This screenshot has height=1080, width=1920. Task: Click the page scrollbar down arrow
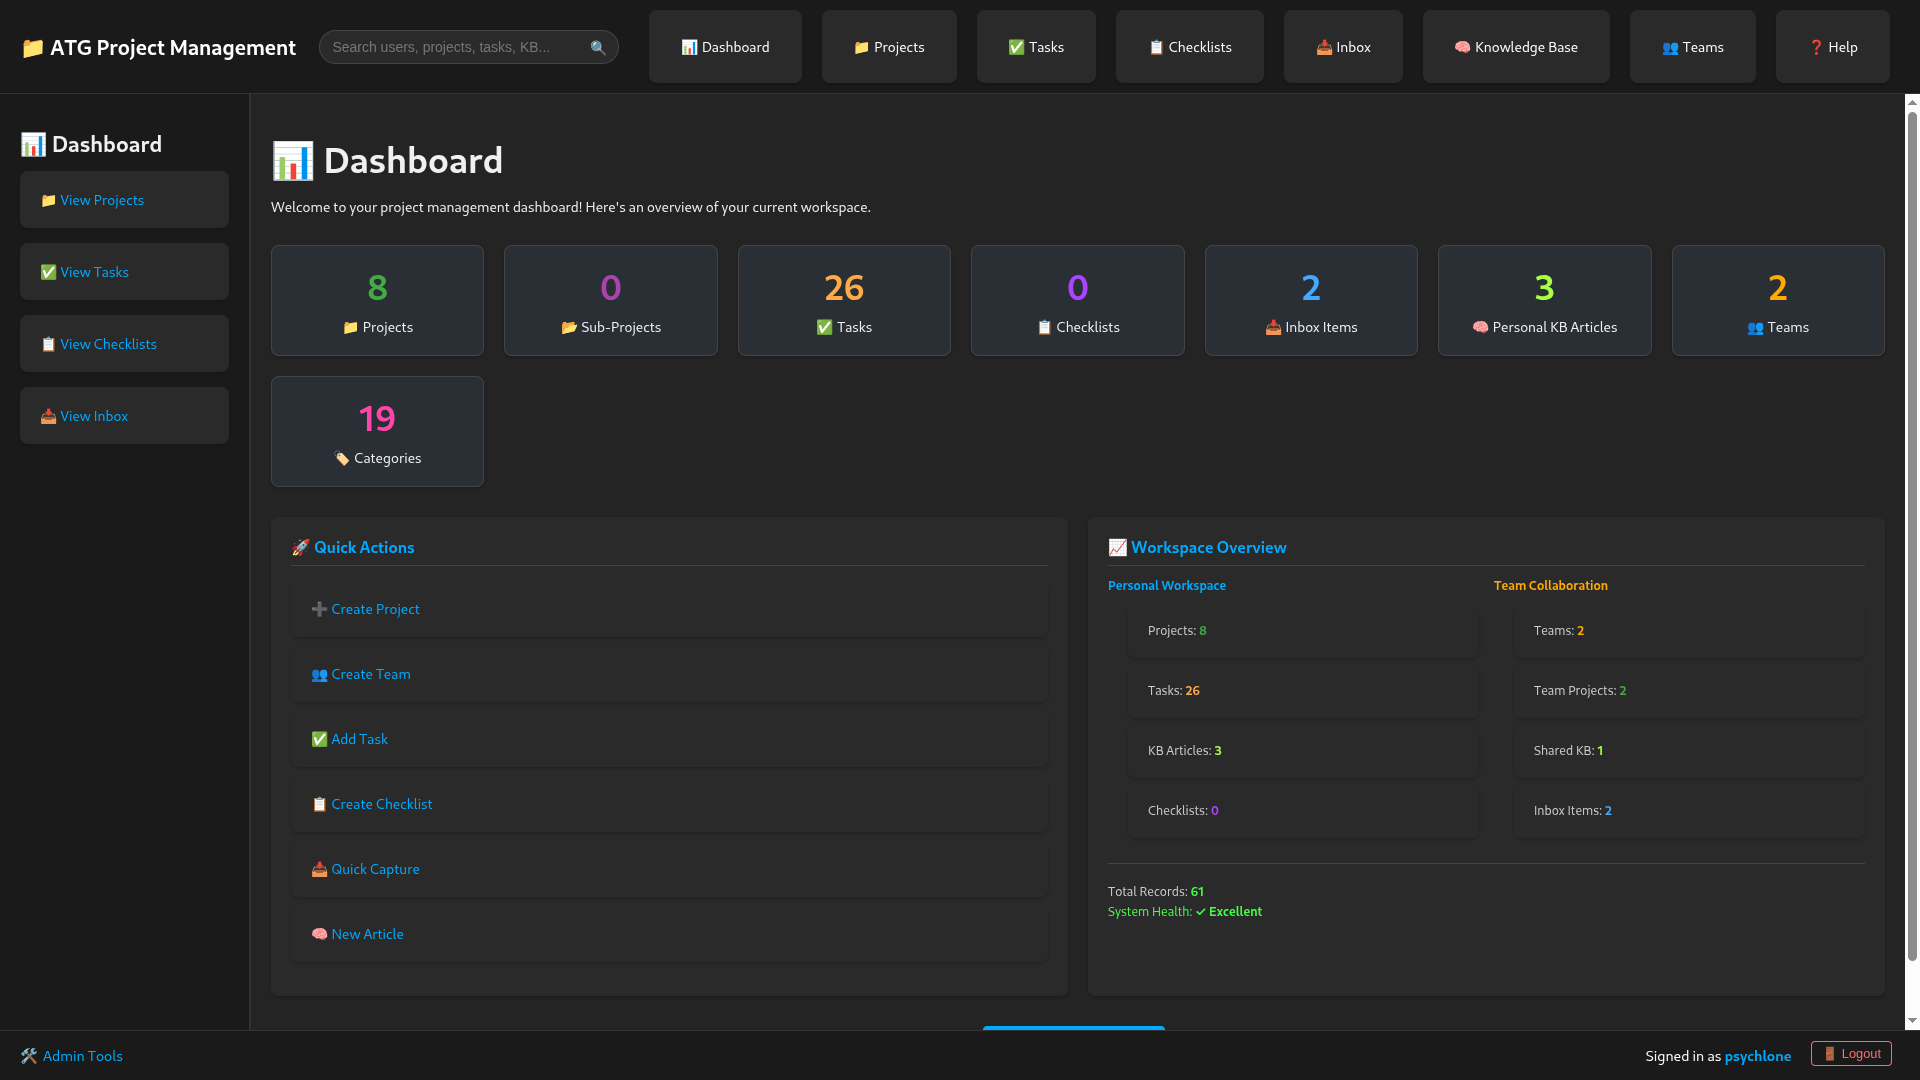pyautogui.click(x=1912, y=1021)
